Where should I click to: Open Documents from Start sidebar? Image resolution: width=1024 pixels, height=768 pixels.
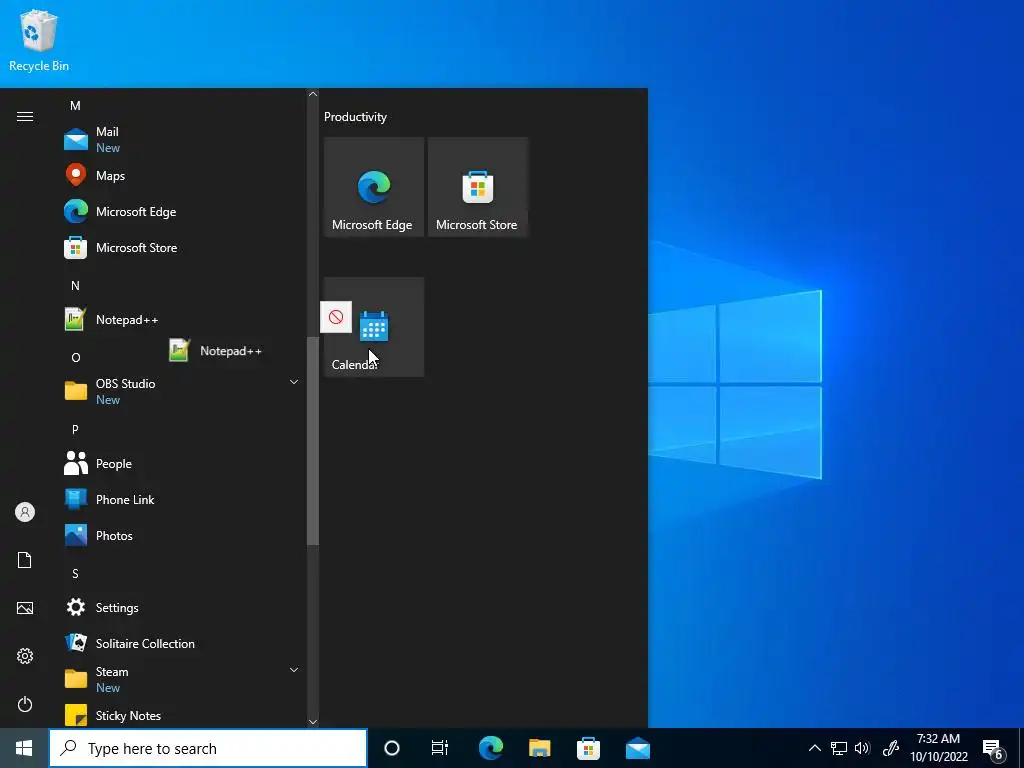[25, 560]
